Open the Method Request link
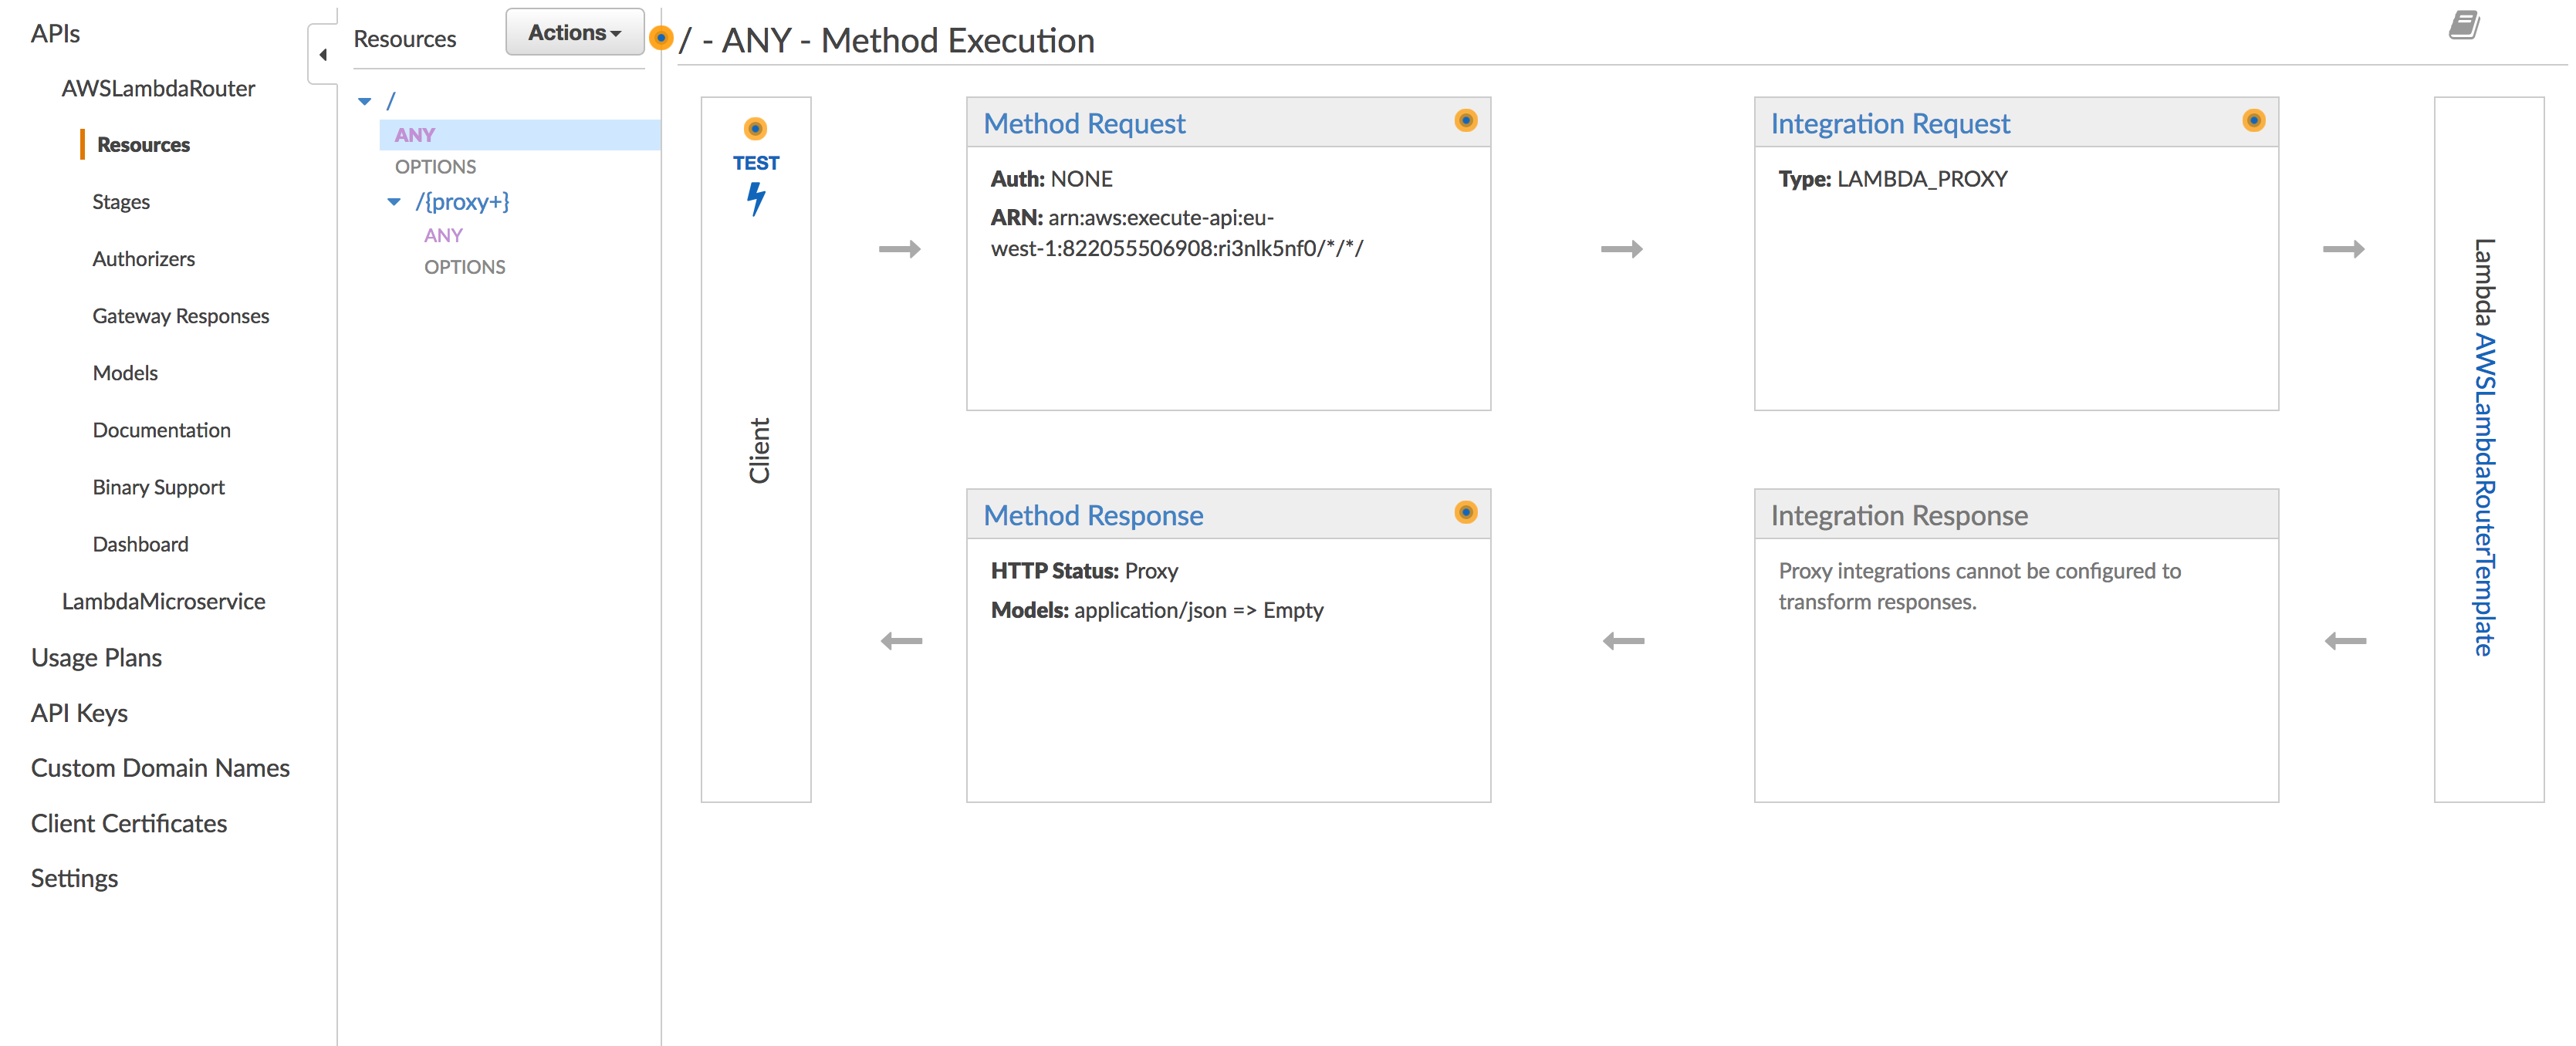This screenshot has width=2576, height=1046. click(1084, 123)
